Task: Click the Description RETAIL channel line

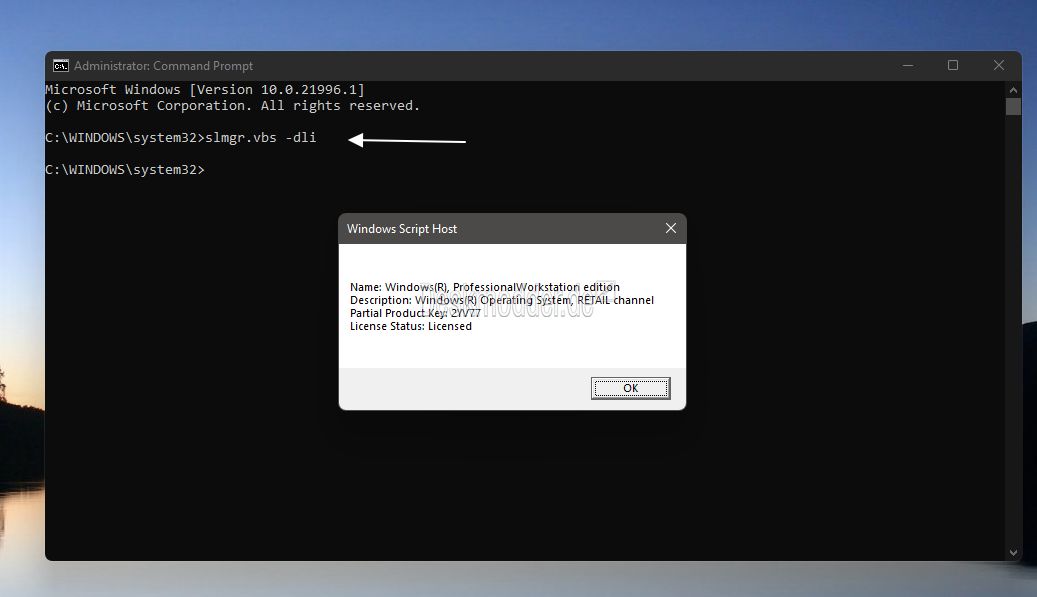Action: coord(502,300)
